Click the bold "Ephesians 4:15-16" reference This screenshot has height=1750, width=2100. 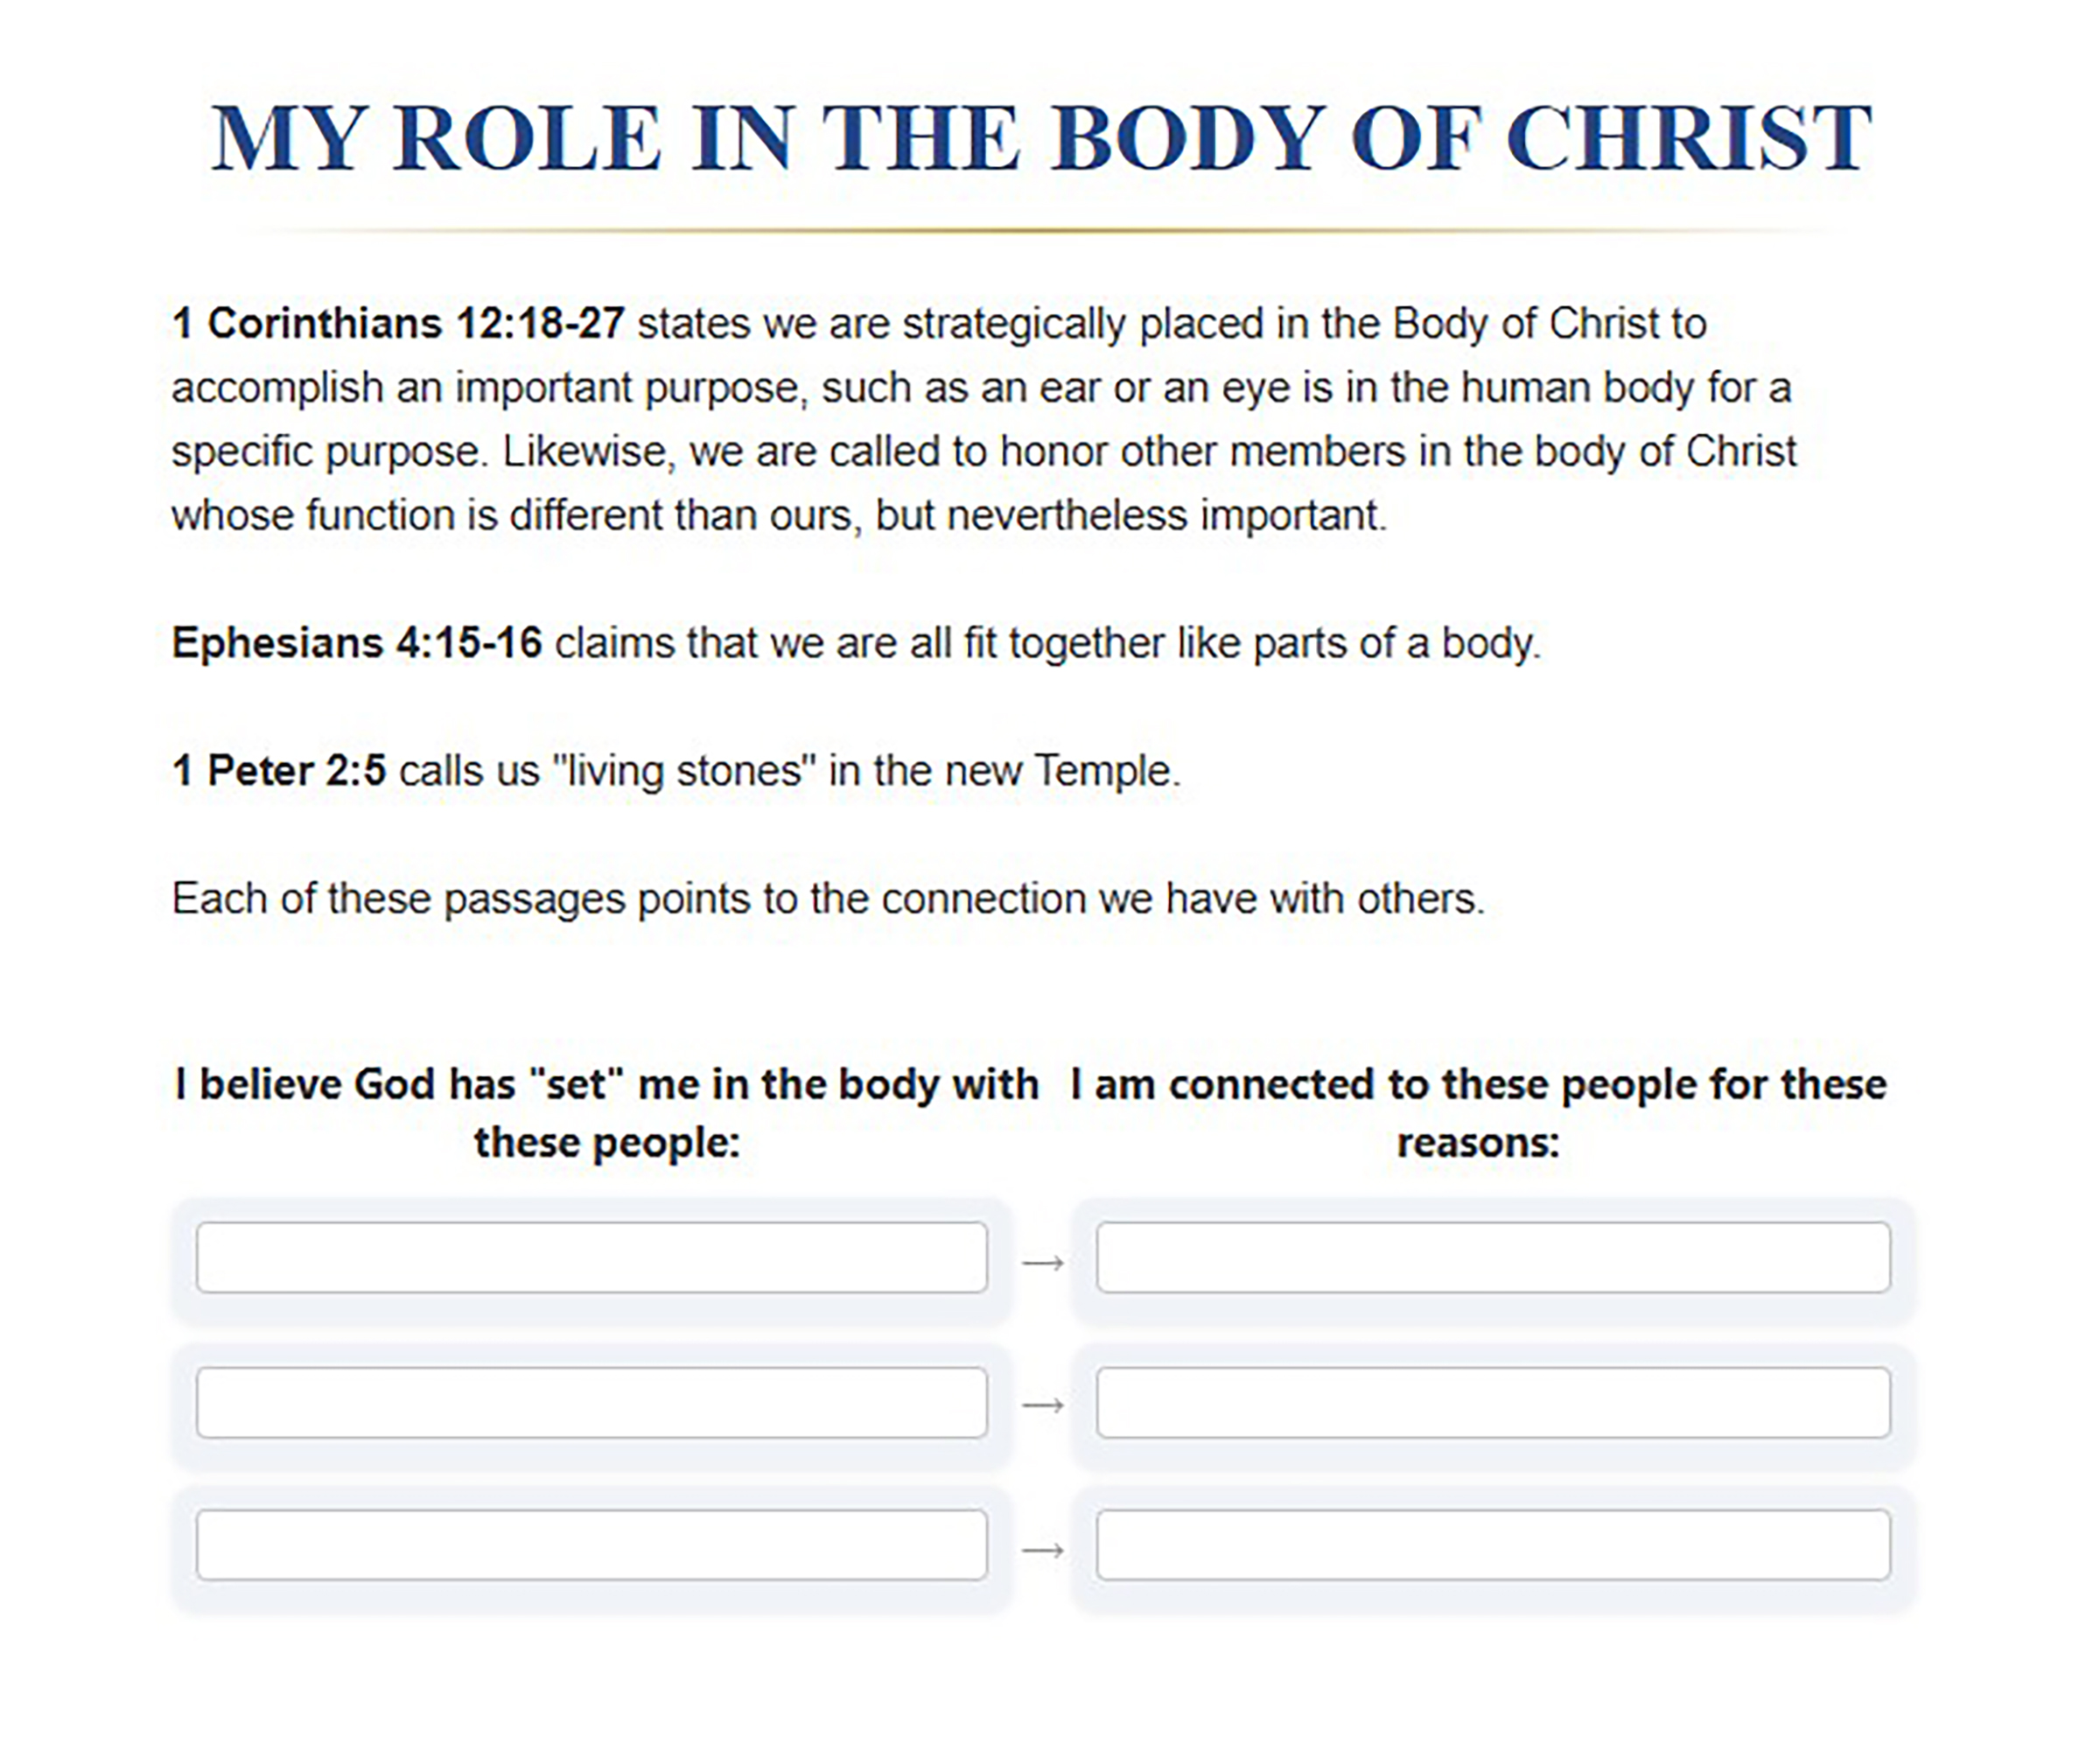point(357,643)
